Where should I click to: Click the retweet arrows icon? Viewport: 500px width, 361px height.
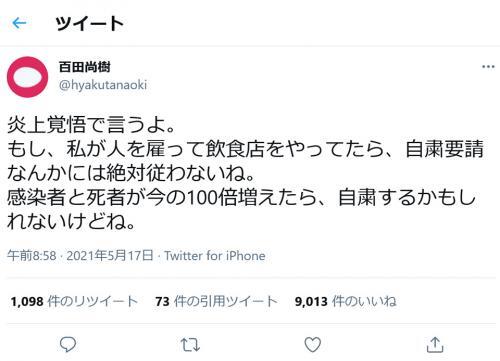(190, 345)
